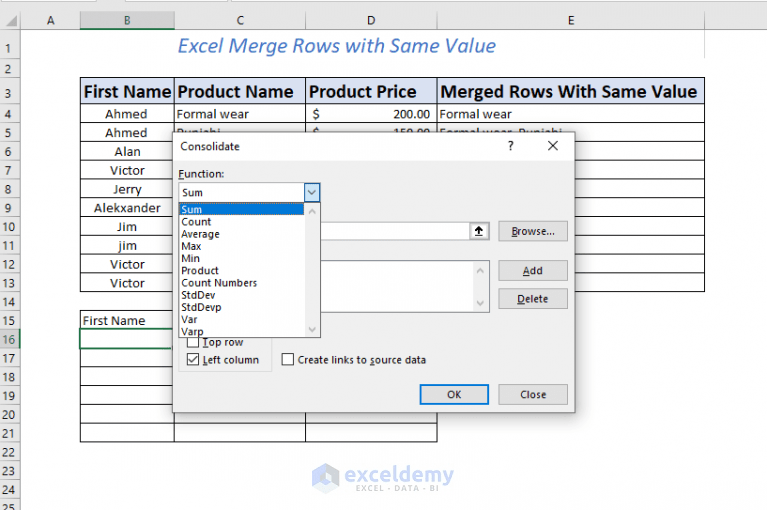Screen dimensions: 767x510
Task: Select the active cell B16
Action: click(x=126, y=339)
